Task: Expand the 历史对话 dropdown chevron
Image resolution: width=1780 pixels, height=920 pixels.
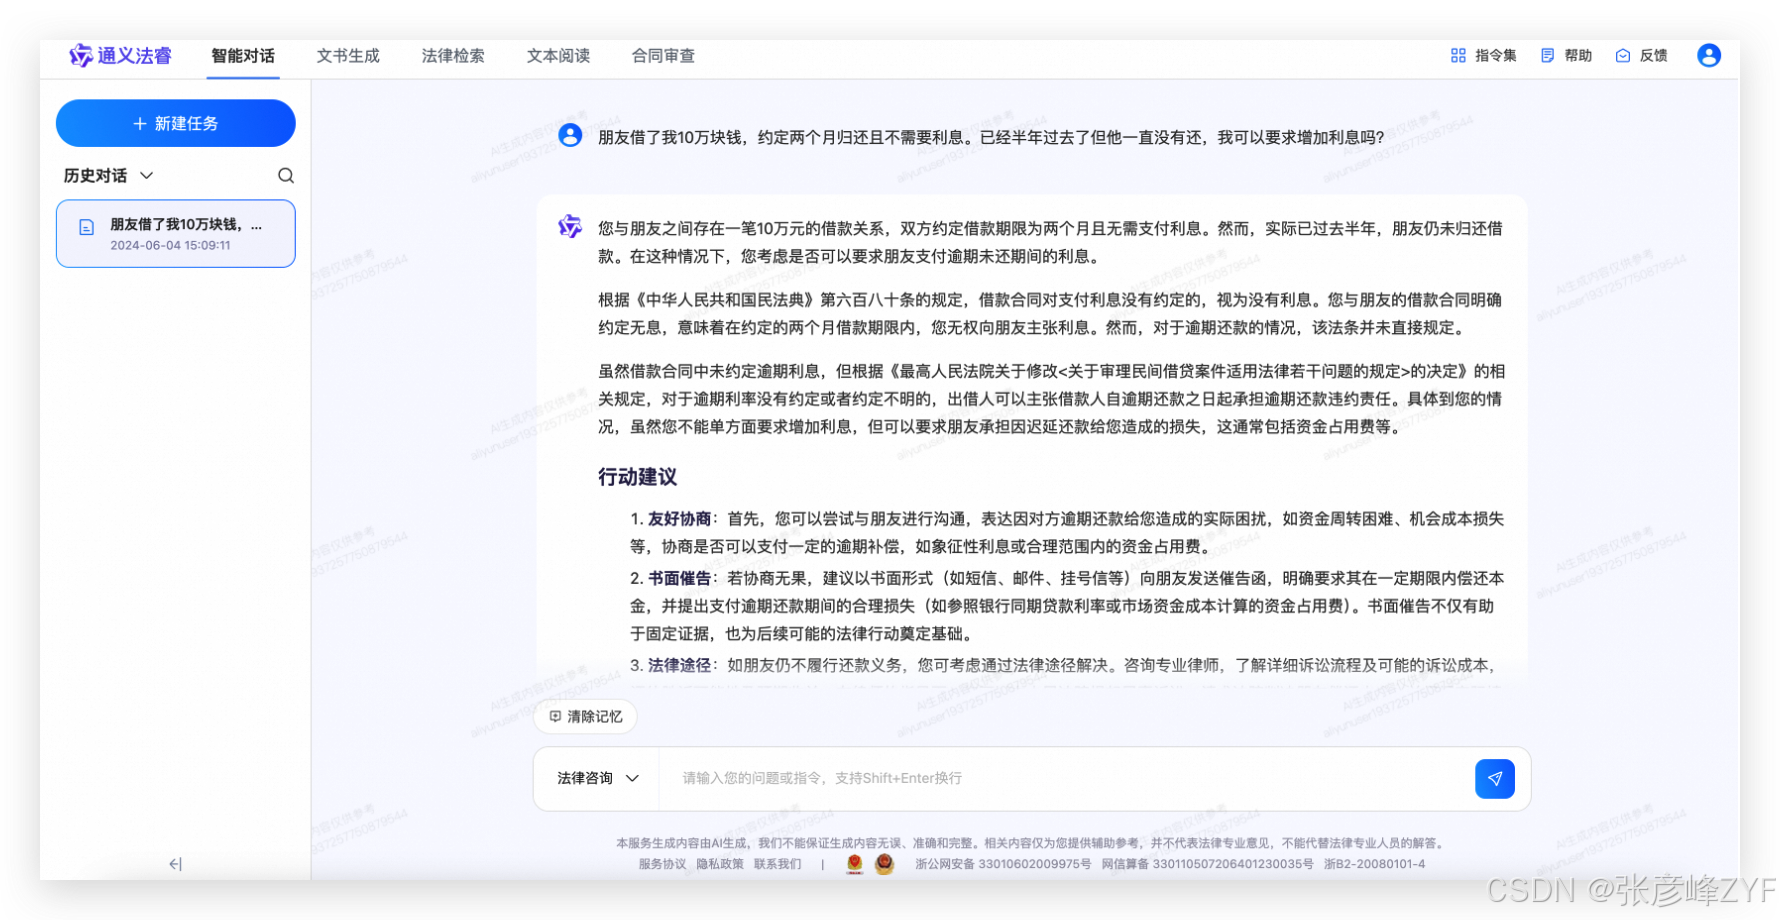Action: click(147, 176)
